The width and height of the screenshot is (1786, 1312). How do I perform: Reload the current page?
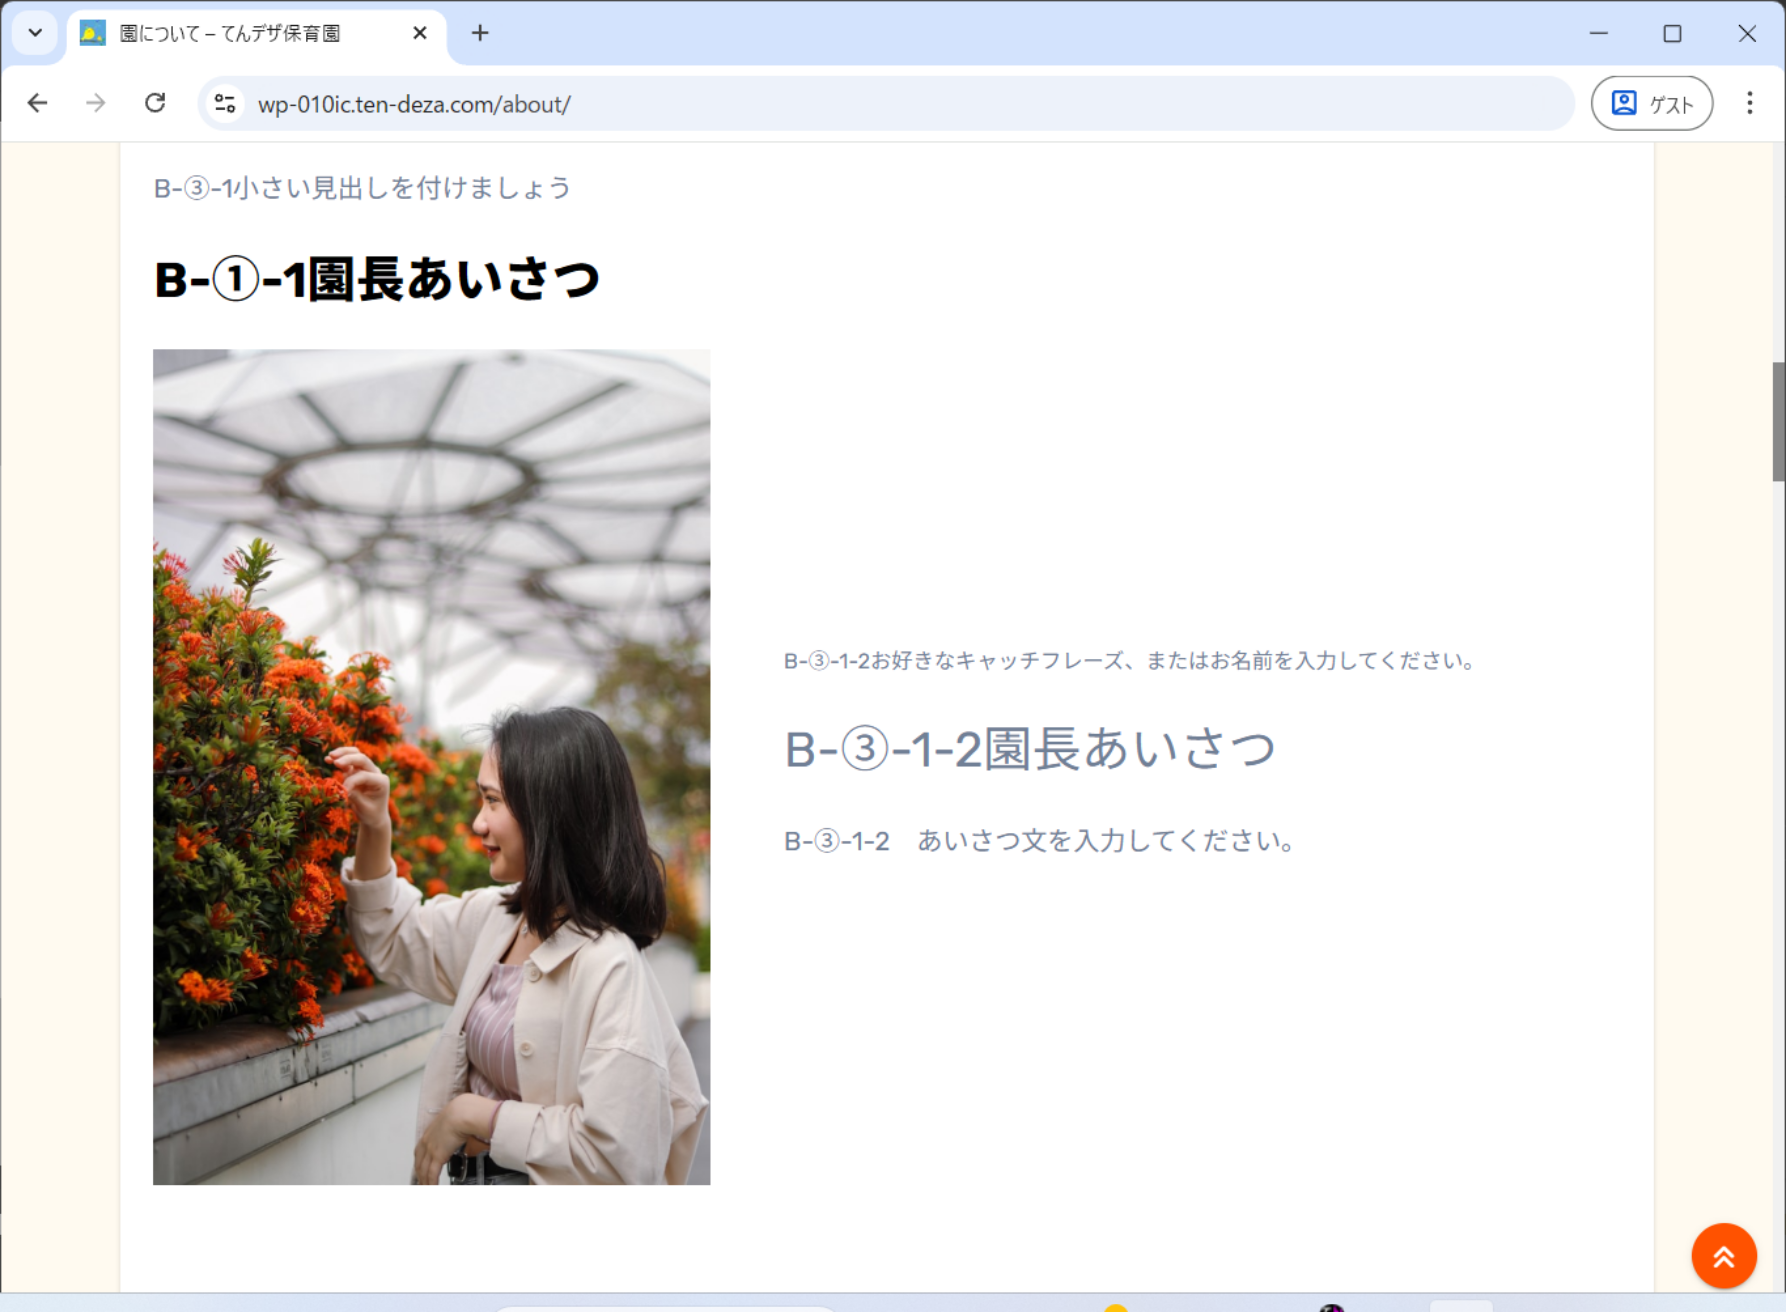pyautogui.click(x=155, y=103)
